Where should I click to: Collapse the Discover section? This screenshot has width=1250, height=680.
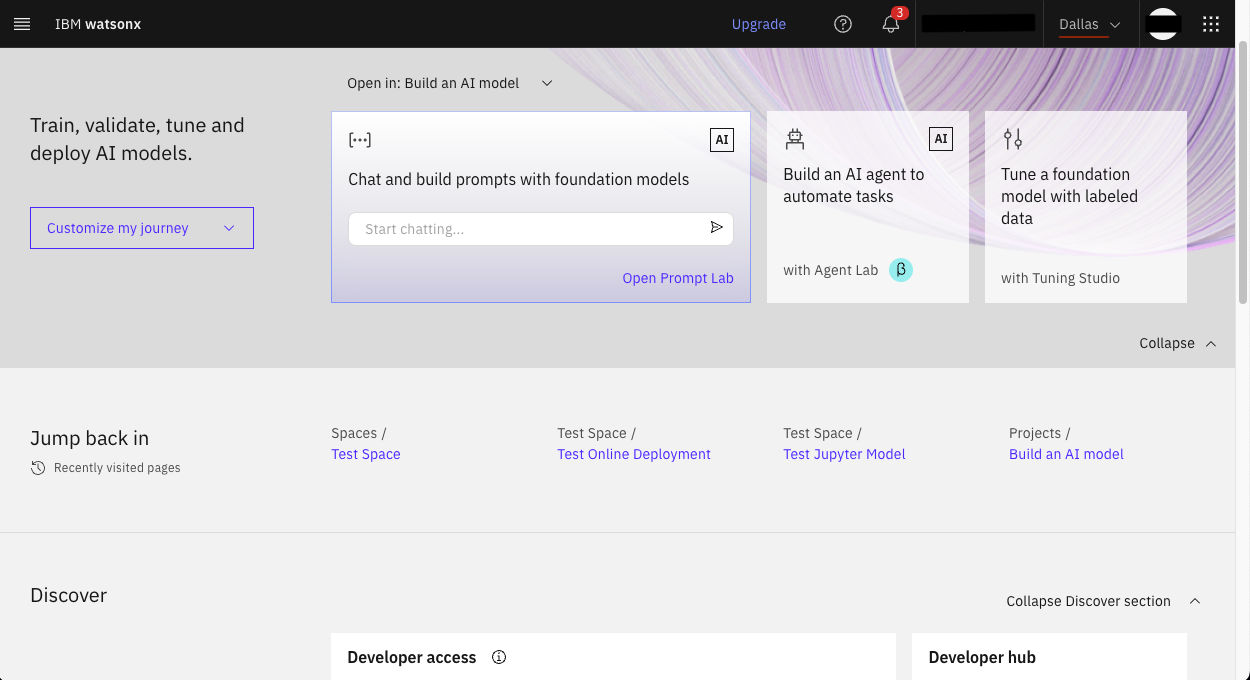tap(1103, 601)
